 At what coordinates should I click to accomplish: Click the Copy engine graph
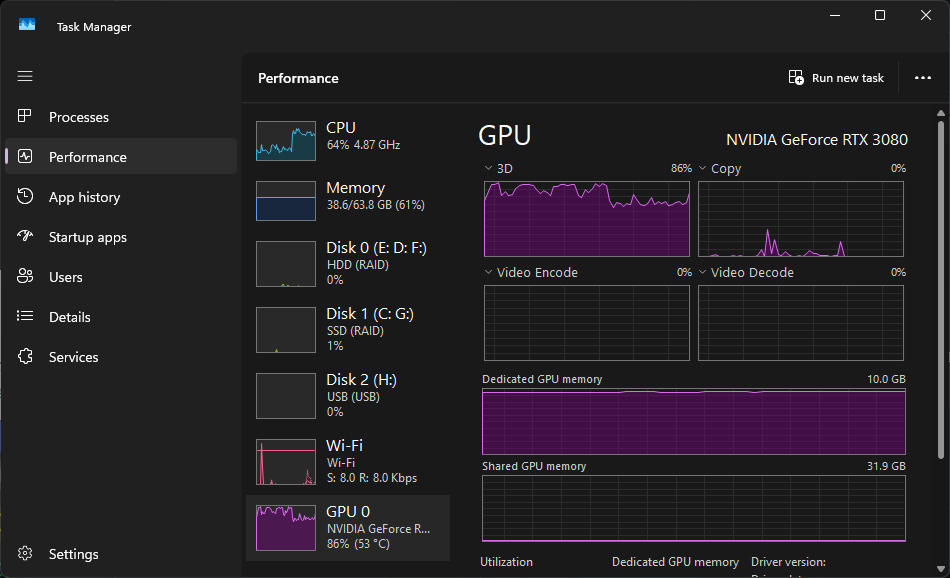[800, 219]
